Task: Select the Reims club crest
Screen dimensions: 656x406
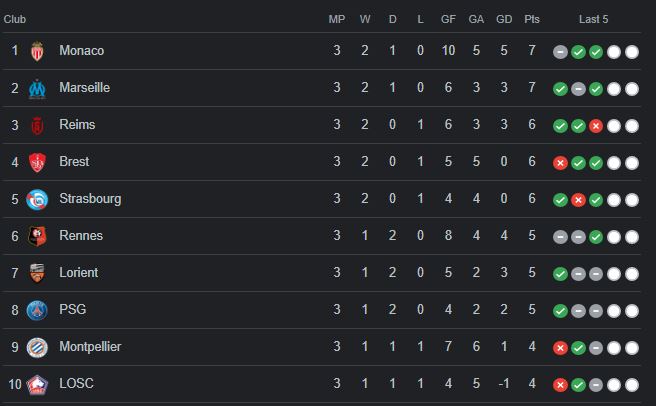Action: click(37, 126)
